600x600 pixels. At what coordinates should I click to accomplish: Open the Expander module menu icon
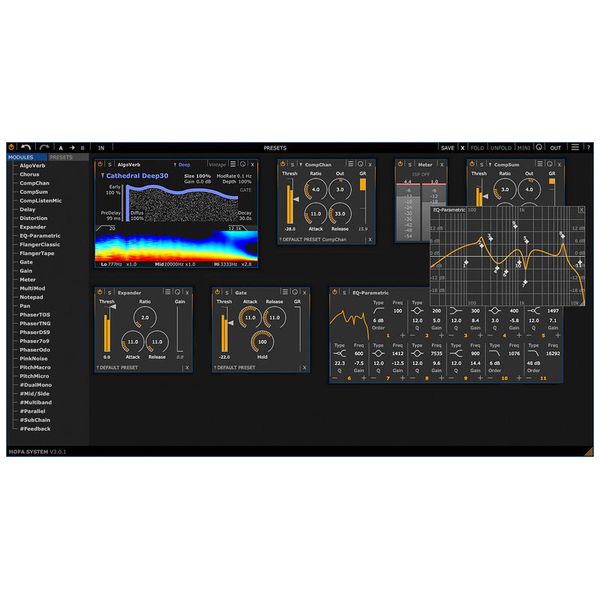click(x=168, y=292)
